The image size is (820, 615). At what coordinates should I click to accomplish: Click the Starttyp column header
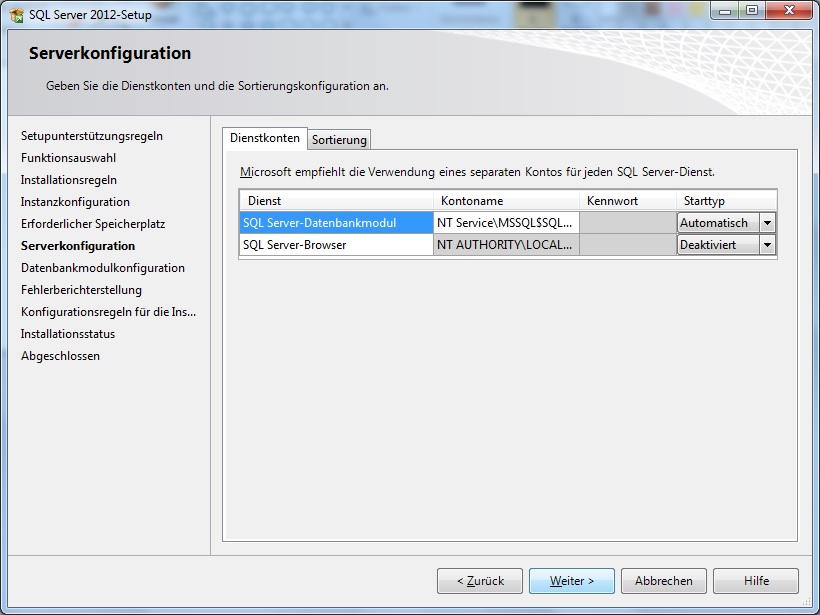[x=726, y=201]
